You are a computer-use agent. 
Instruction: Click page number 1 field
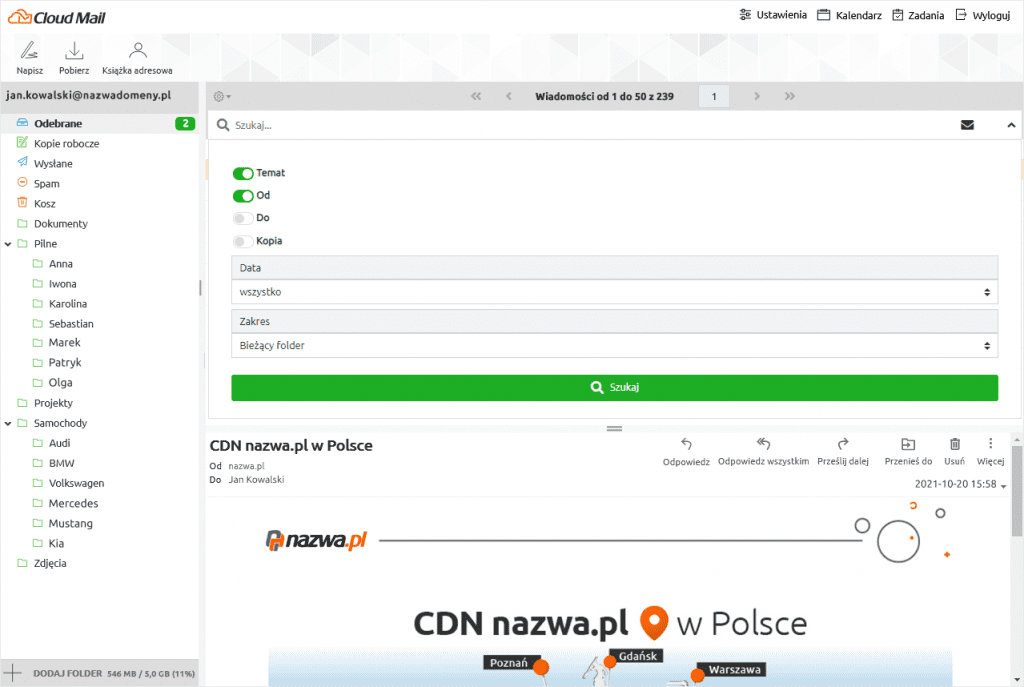click(714, 97)
